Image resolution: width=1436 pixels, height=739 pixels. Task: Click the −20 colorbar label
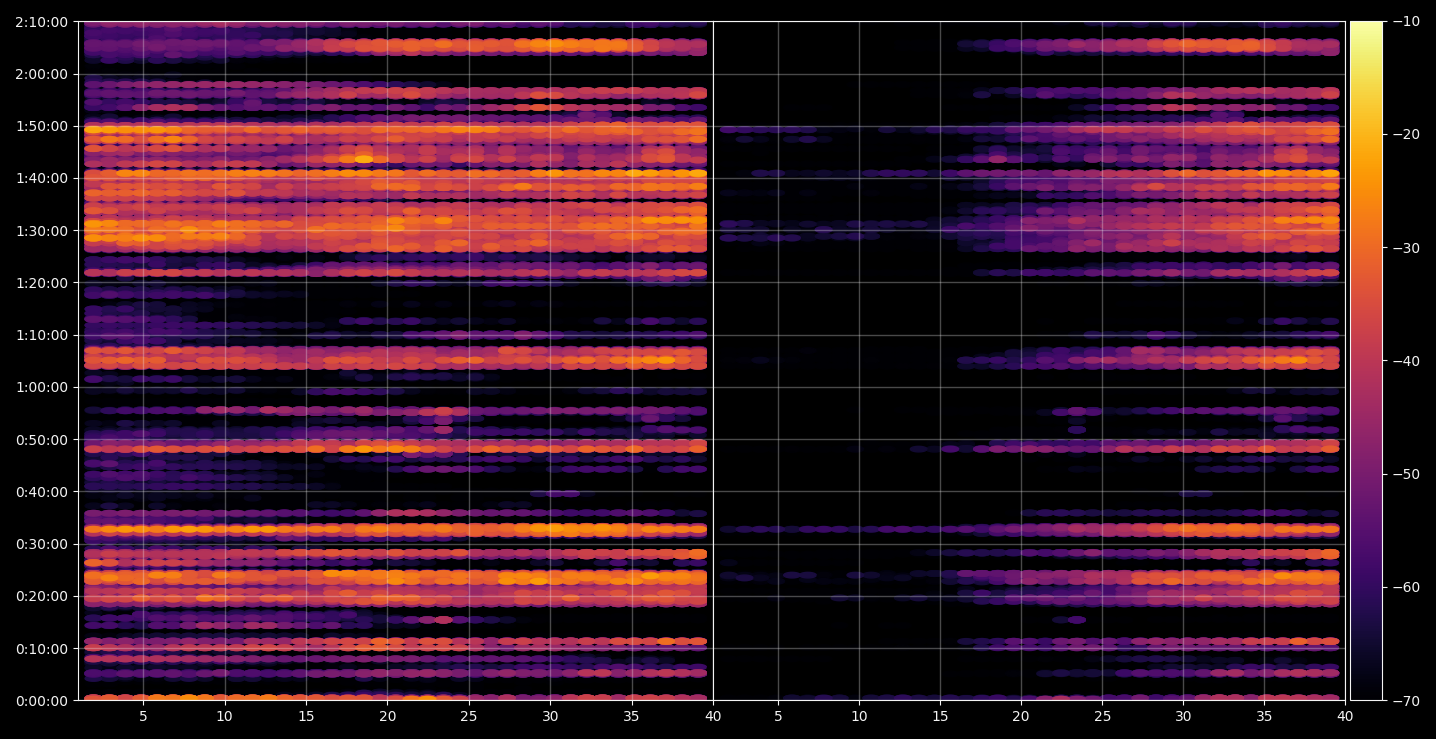(1406, 135)
